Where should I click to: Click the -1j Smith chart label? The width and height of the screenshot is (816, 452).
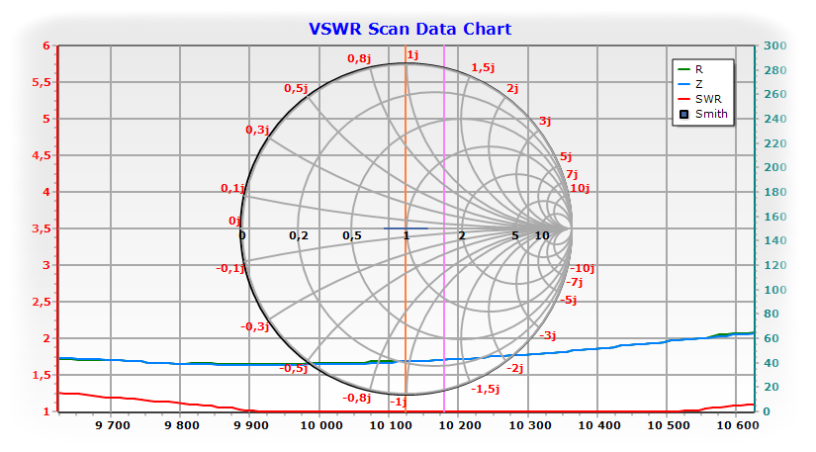pos(398,402)
